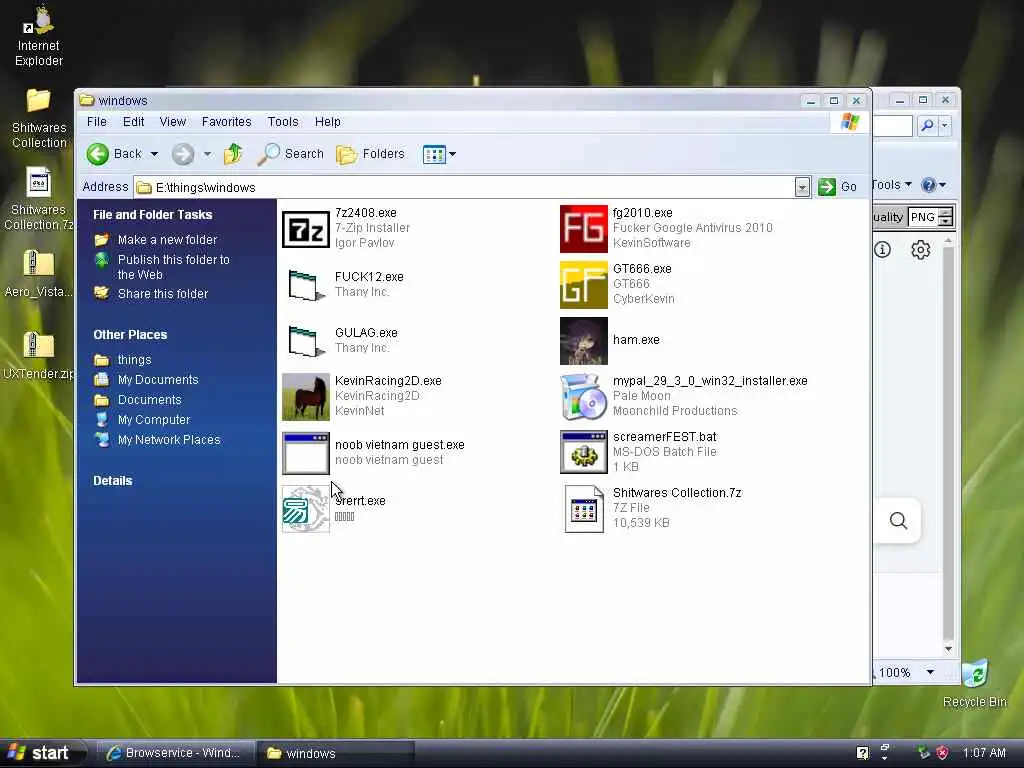Select the KevinRacing2D.exe horse icon
This screenshot has width=1024, height=768.
click(306, 396)
